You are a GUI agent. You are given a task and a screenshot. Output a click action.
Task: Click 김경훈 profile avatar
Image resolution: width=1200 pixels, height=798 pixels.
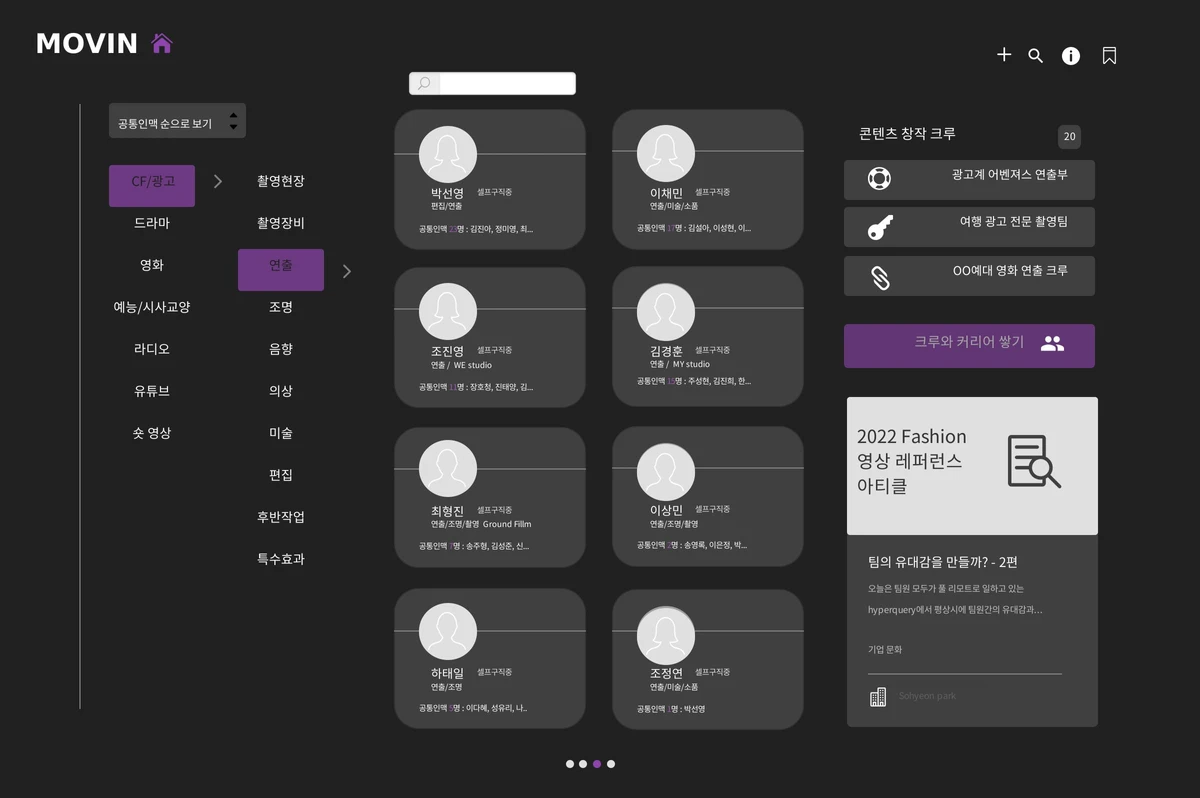click(666, 312)
